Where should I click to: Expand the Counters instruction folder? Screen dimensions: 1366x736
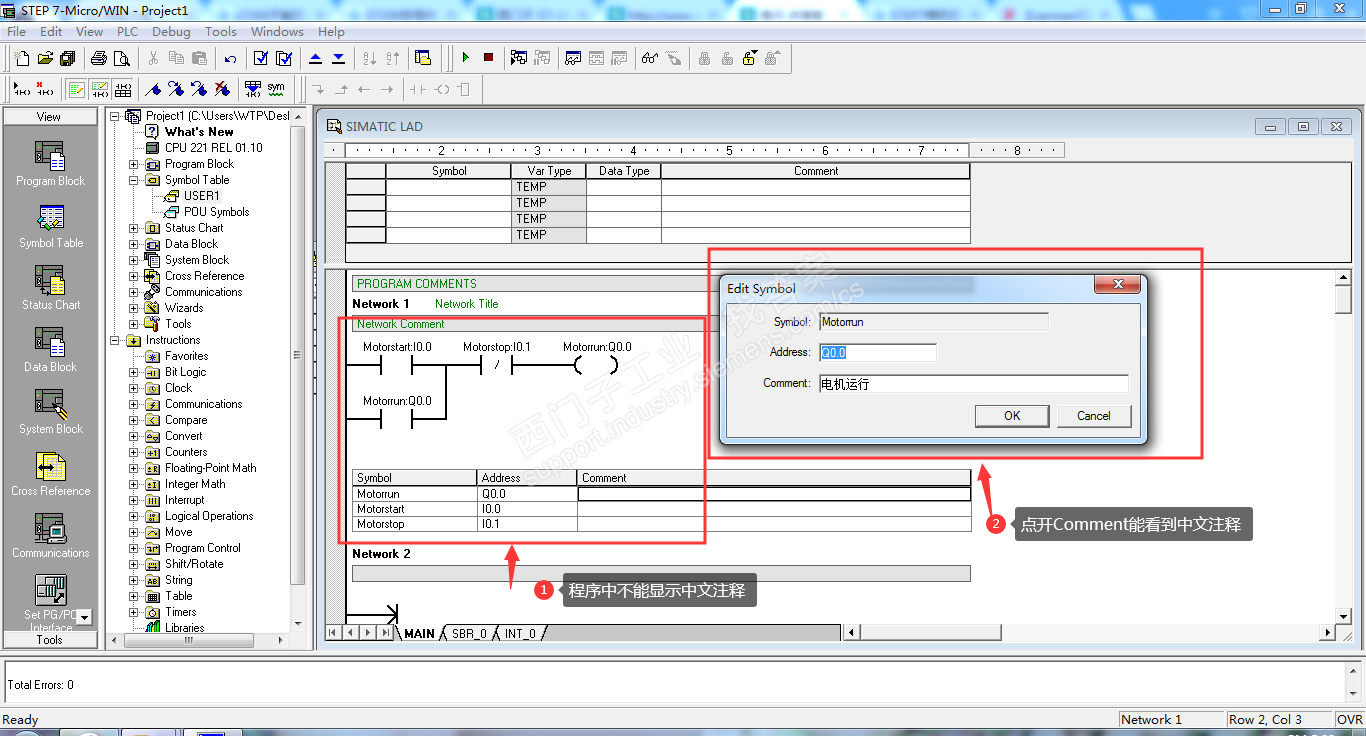pos(133,452)
